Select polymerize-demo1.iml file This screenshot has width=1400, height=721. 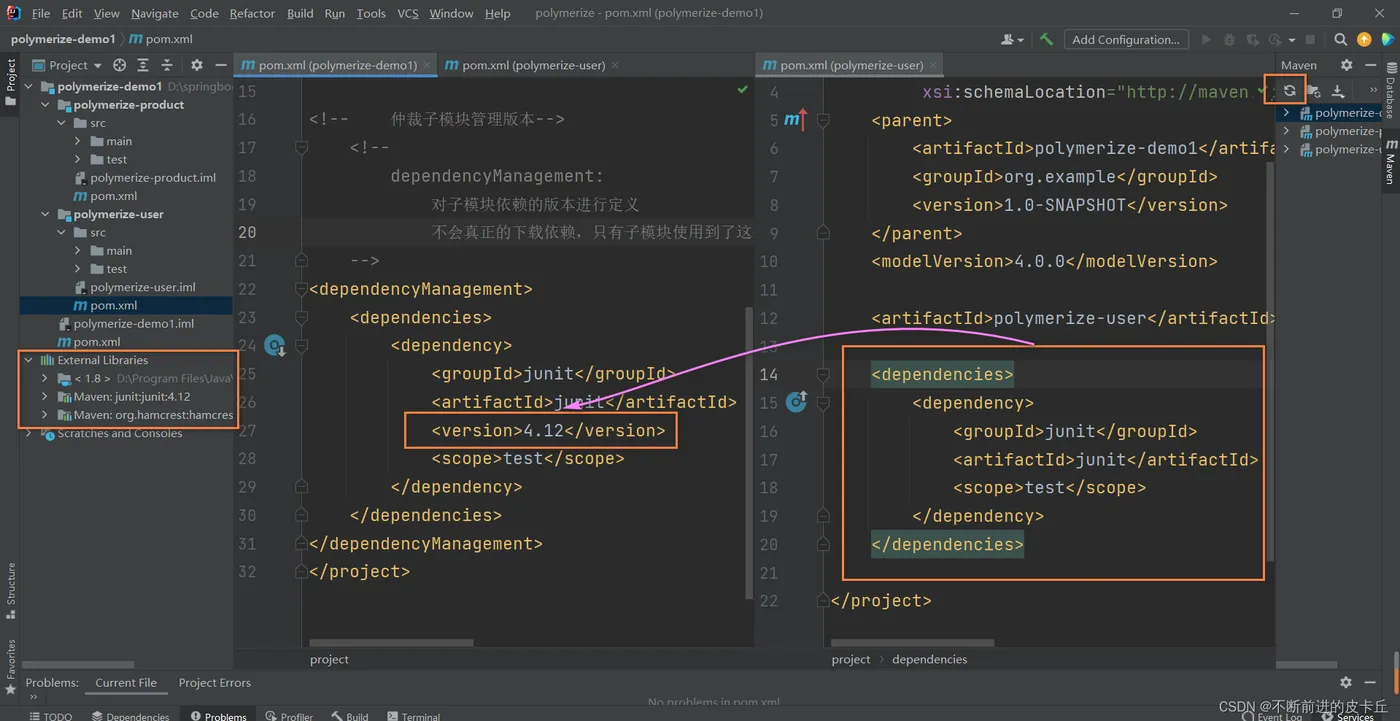[127, 324]
